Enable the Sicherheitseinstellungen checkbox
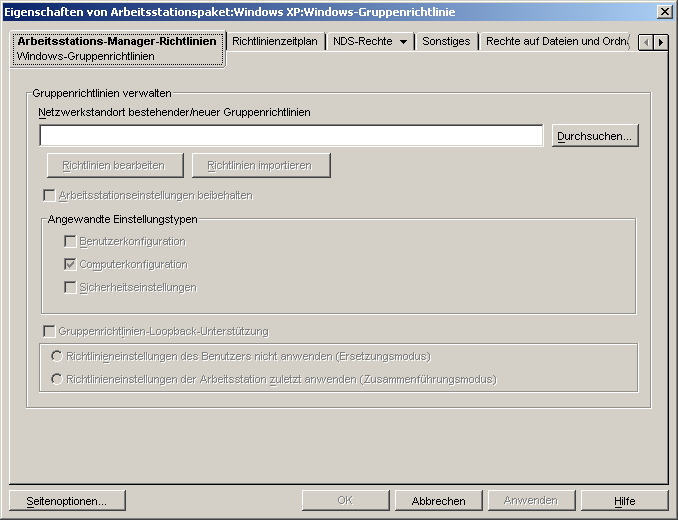Image resolution: width=678 pixels, height=520 pixels. click(x=70, y=287)
